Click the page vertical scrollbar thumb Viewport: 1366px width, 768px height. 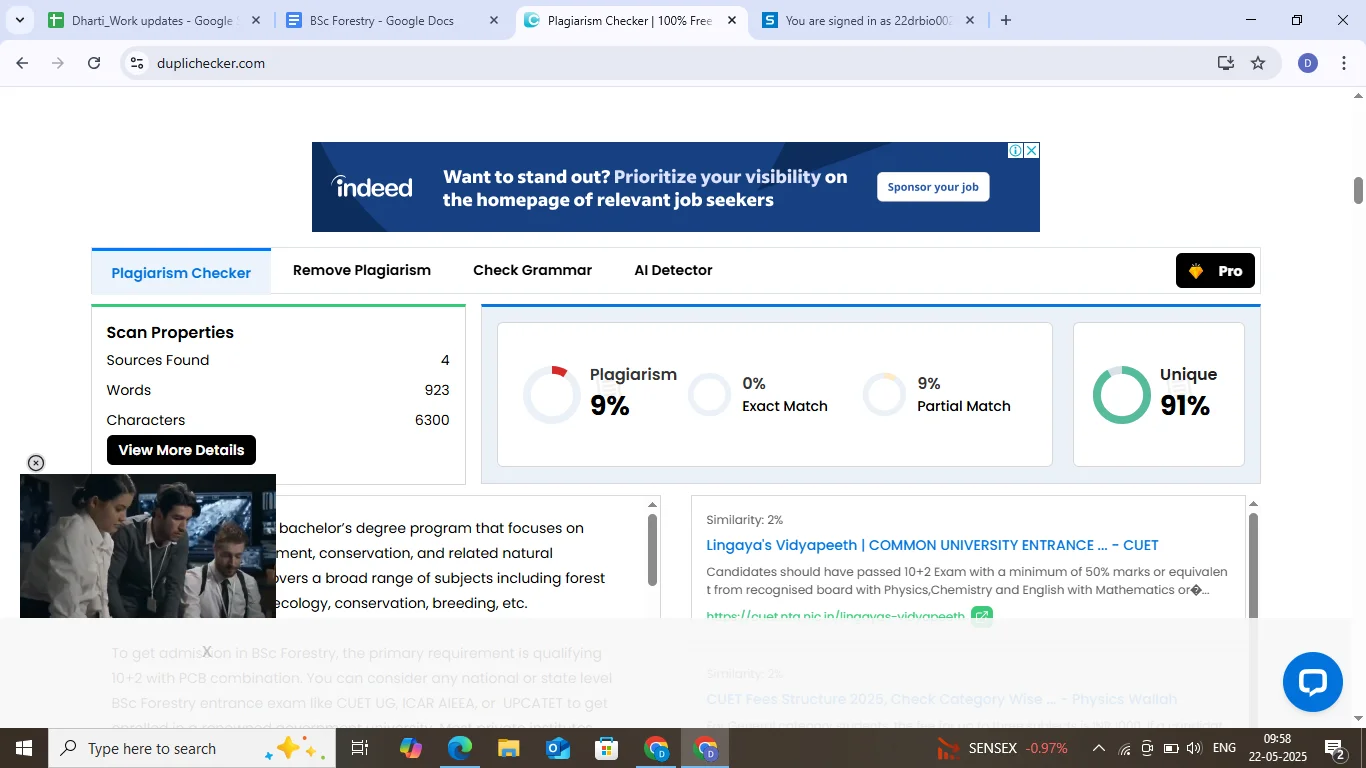[x=1358, y=190]
